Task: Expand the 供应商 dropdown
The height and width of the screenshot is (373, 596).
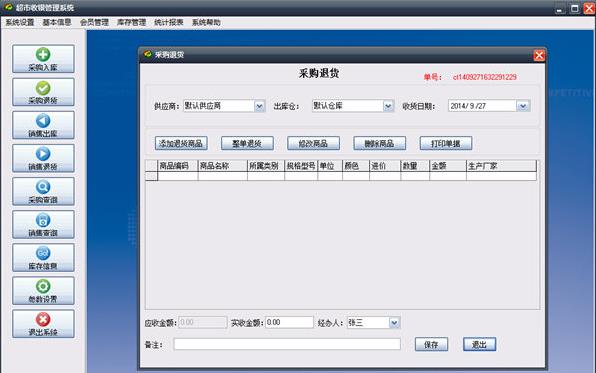Action: [259, 106]
